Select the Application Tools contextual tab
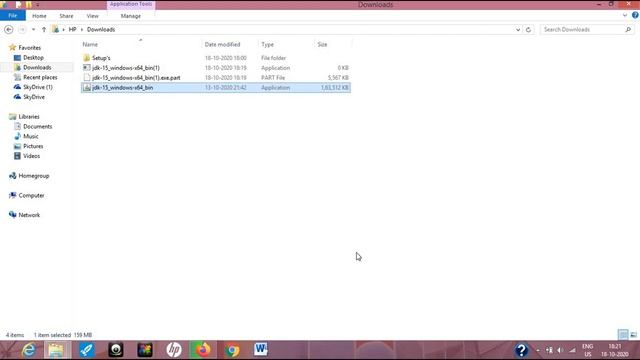 (131, 4)
